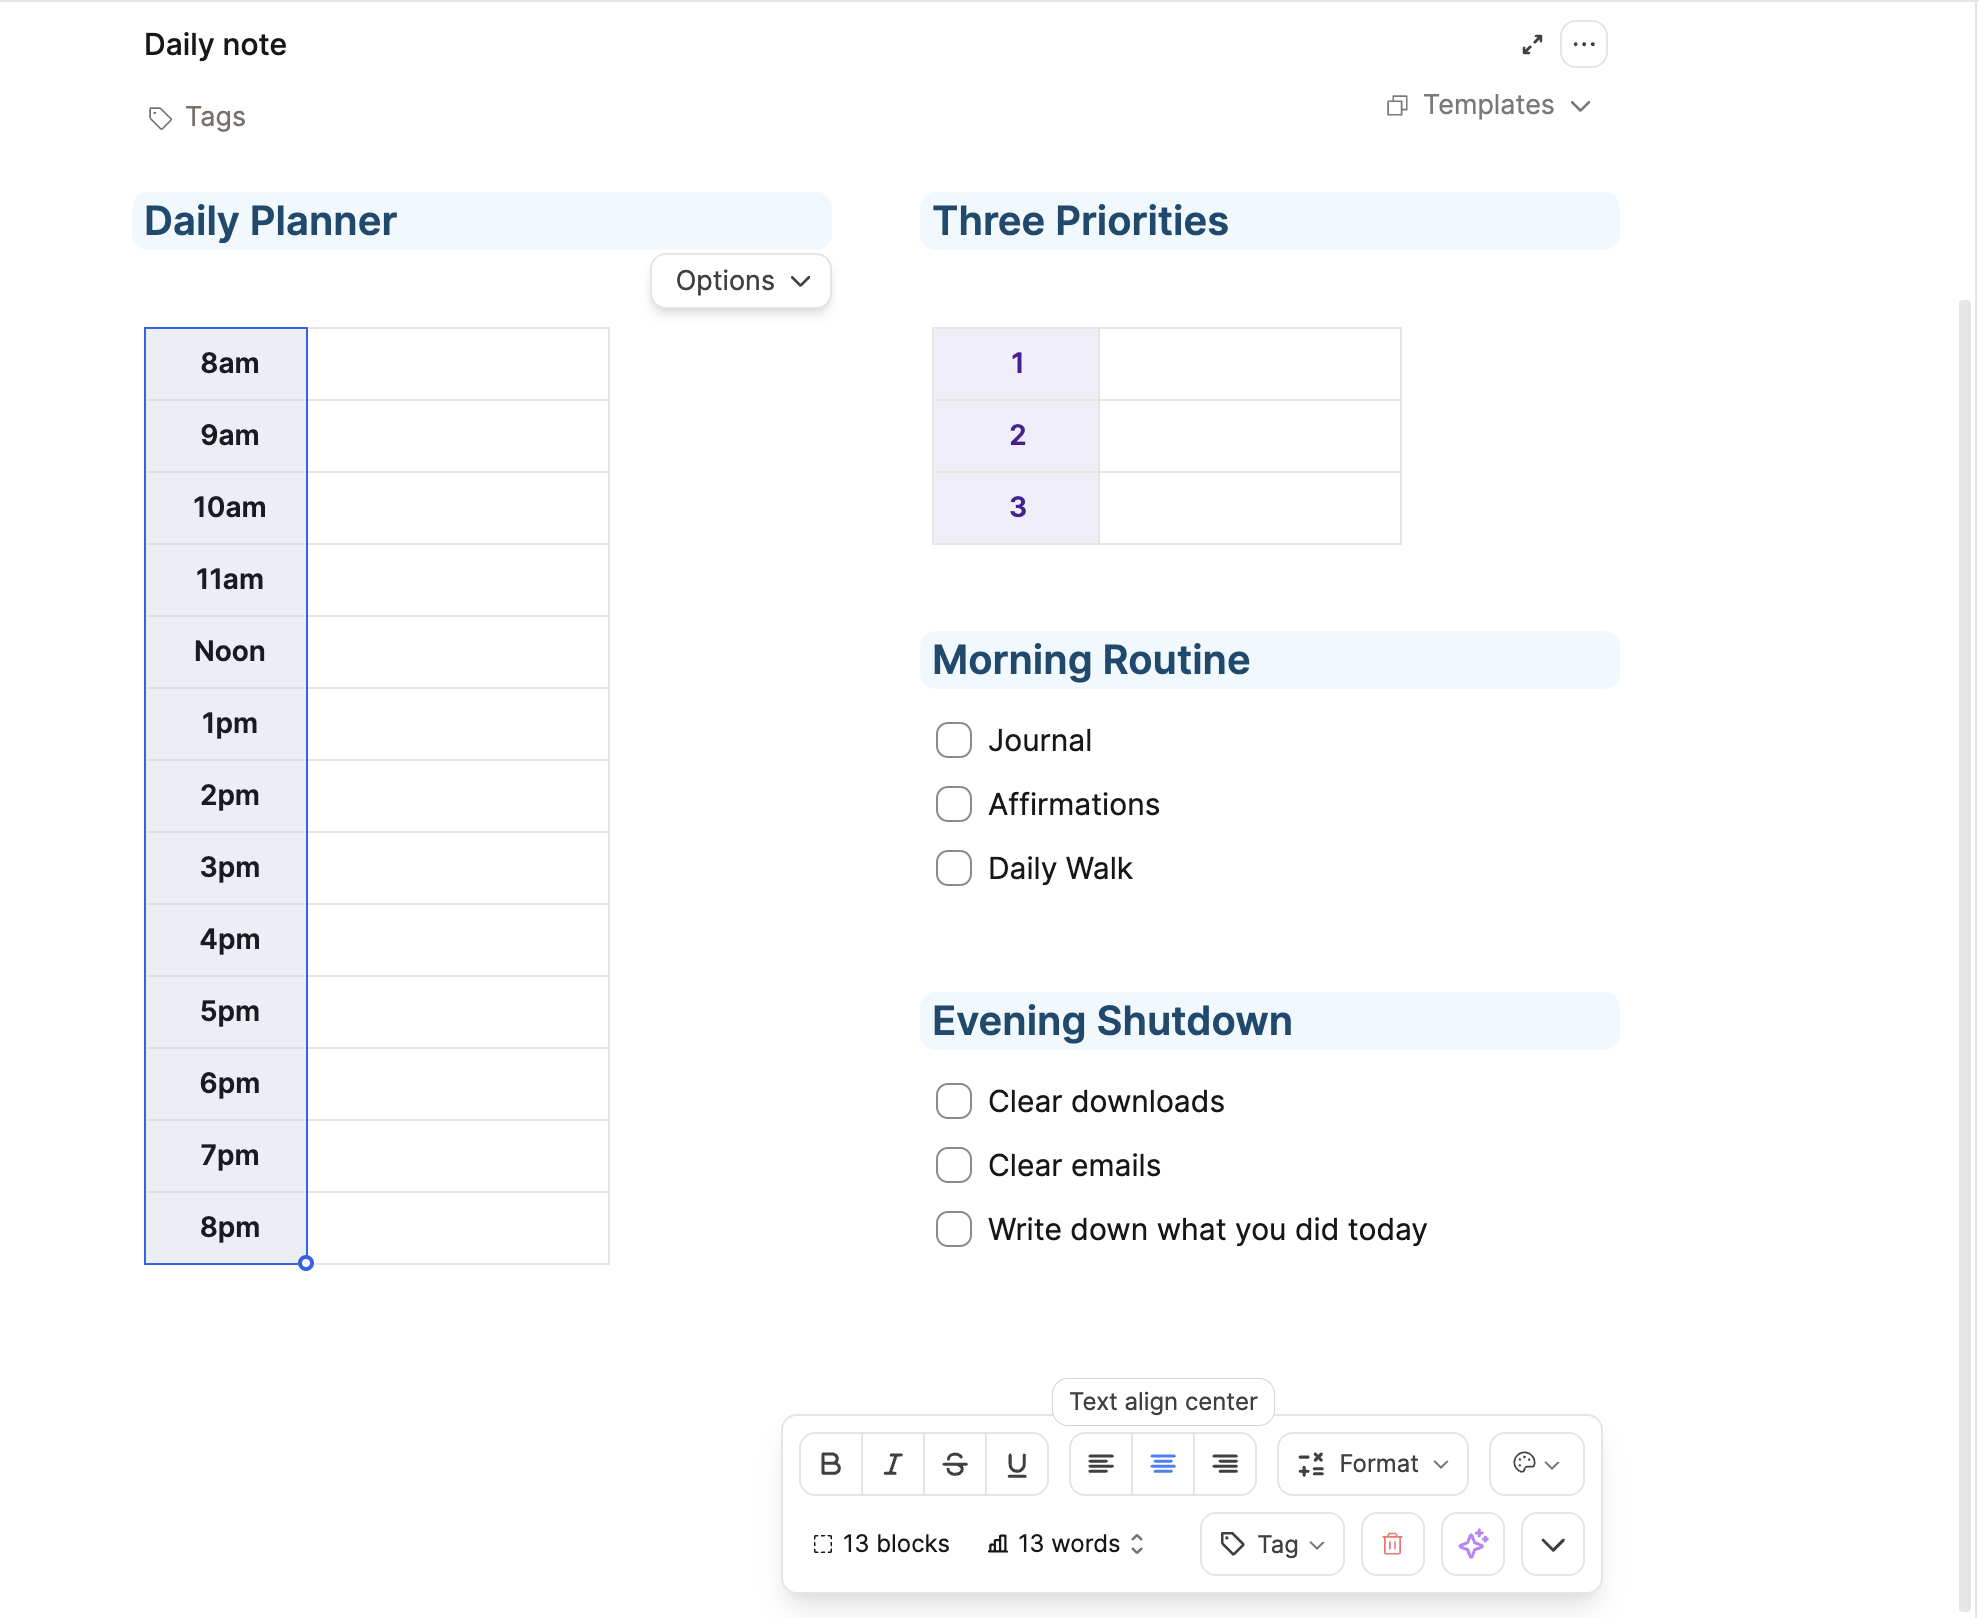Select the Noon time cell
Screen dimensions: 1979x1618
[227, 652]
